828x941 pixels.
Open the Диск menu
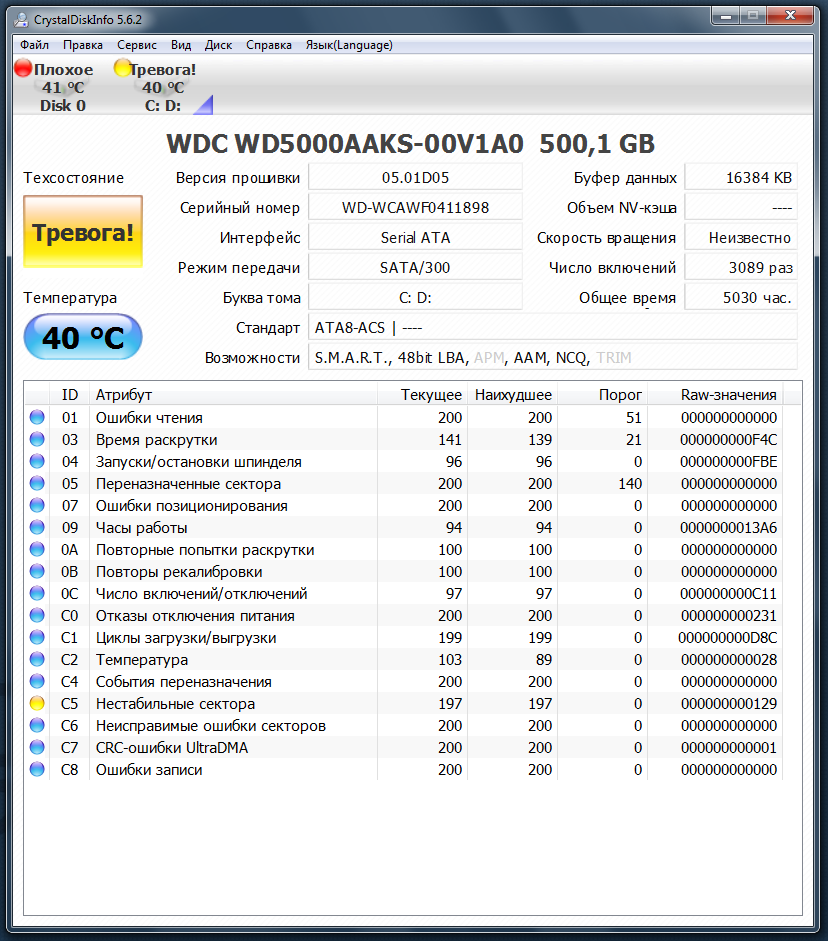tap(218, 45)
